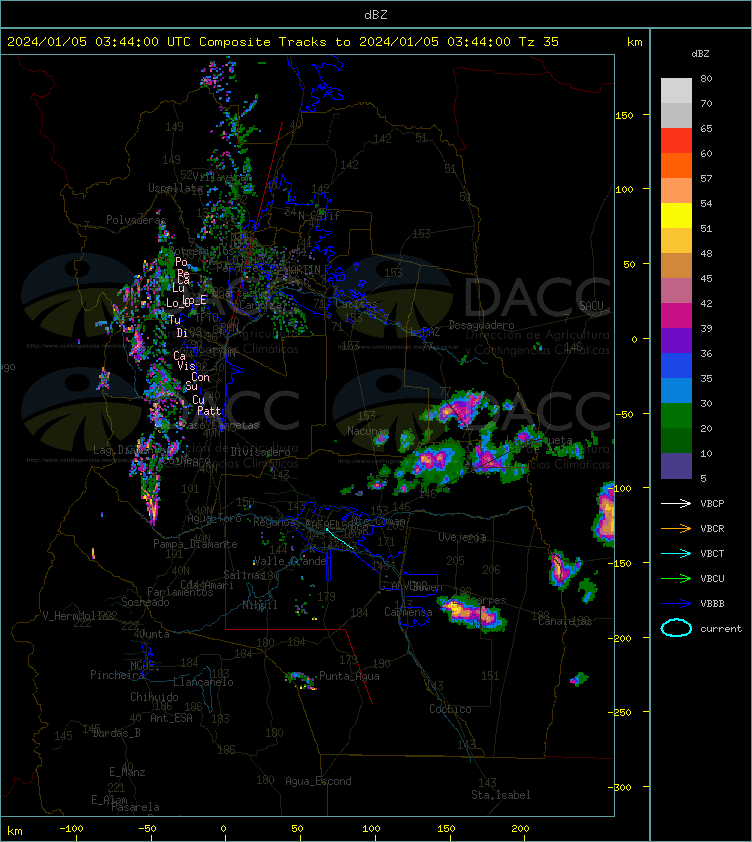Screen dimensions: 752x842
Task: Select the magenta 42 dBZ swatch
Action: click(x=676, y=315)
